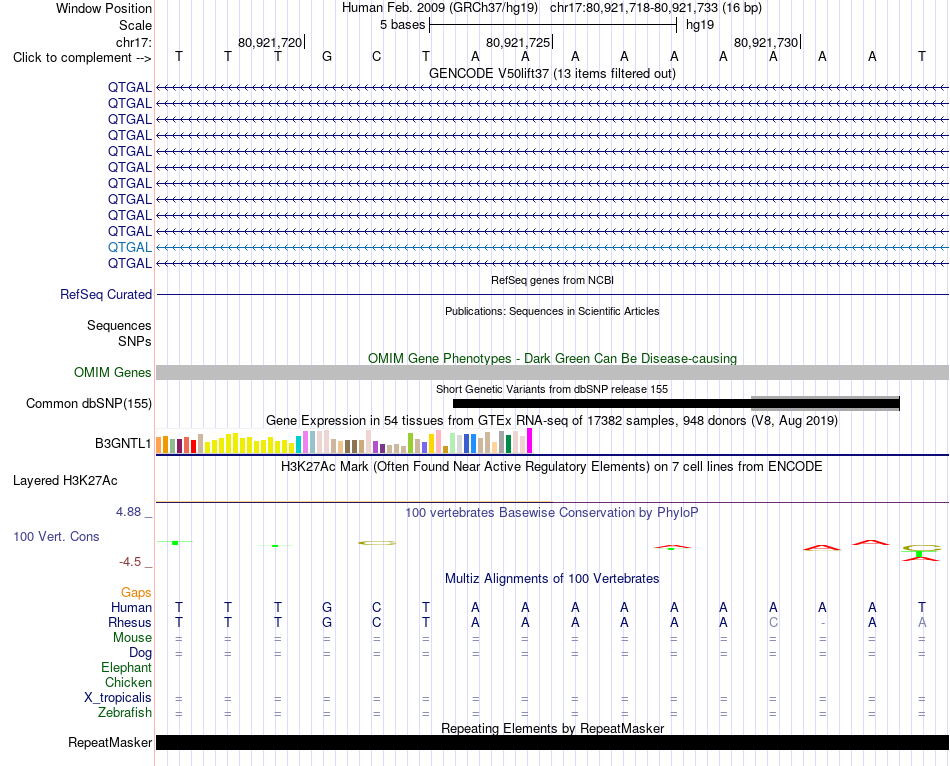Click the OMIM Genes track label
Screen dimensions: 950x766
[x=113, y=372]
